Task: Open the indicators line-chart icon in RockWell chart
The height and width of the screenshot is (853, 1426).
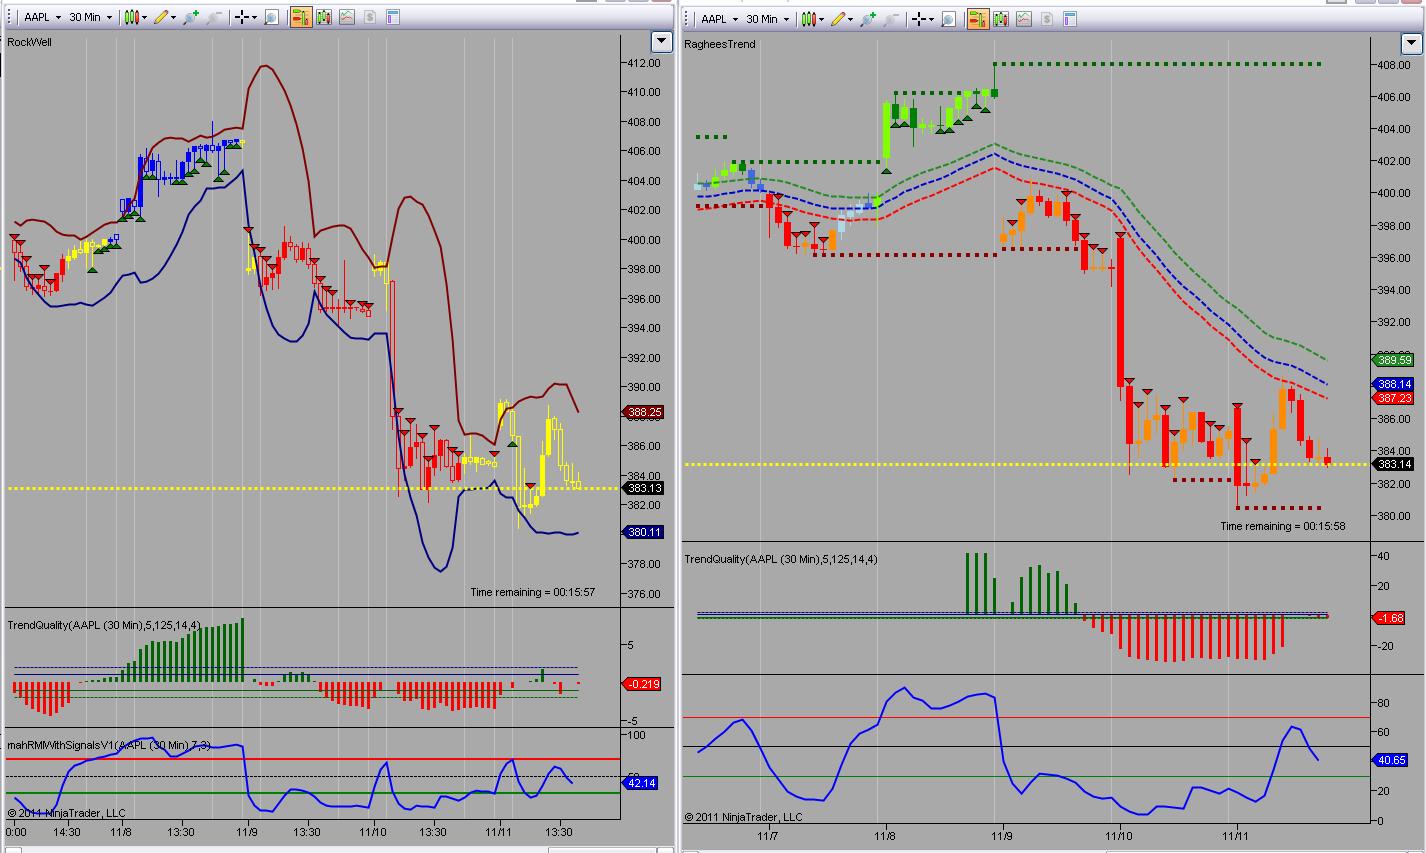Action: point(346,17)
